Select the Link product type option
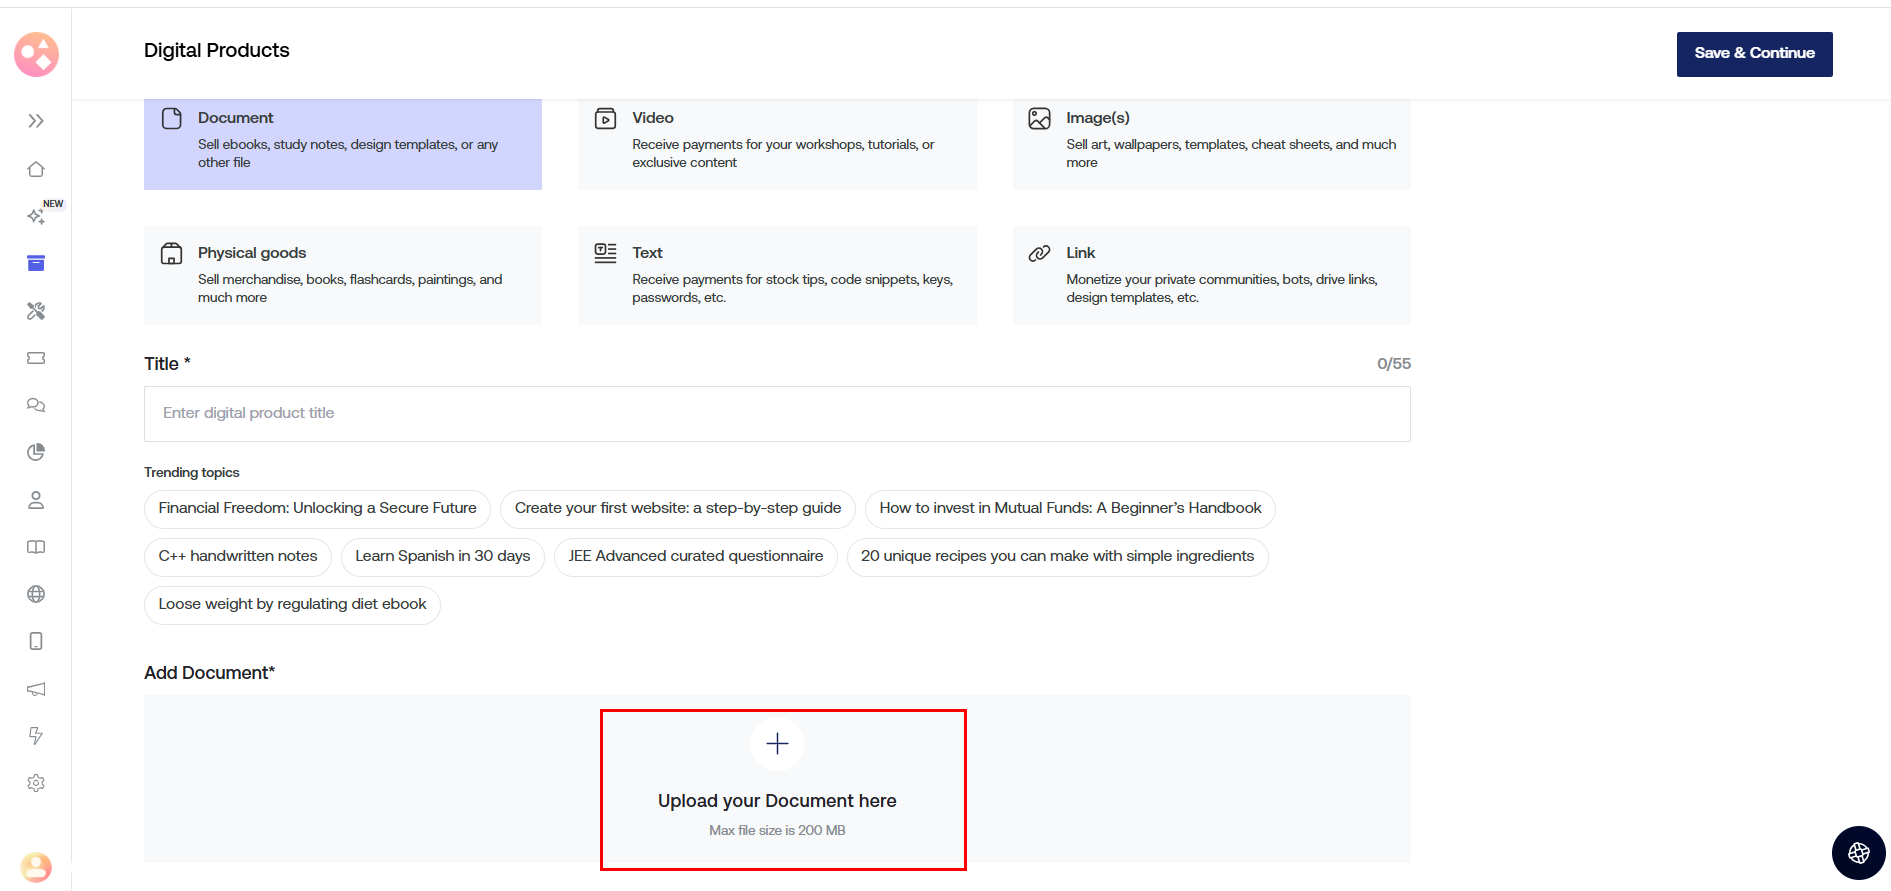 click(x=1211, y=275)
